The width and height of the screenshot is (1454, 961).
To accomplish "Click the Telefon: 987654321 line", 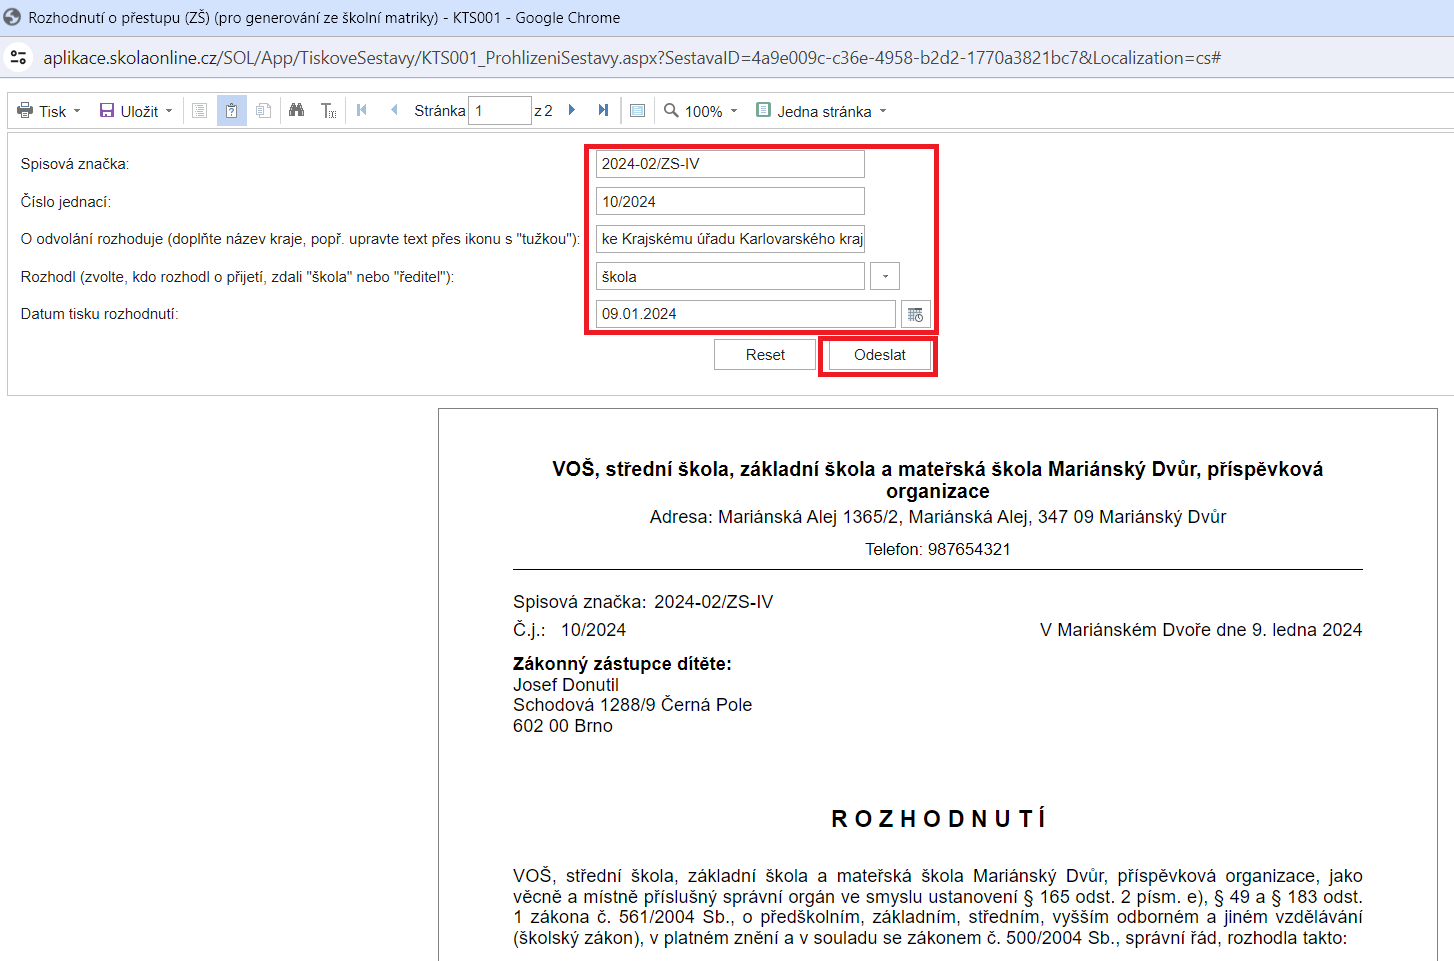I will coord(938,550).
